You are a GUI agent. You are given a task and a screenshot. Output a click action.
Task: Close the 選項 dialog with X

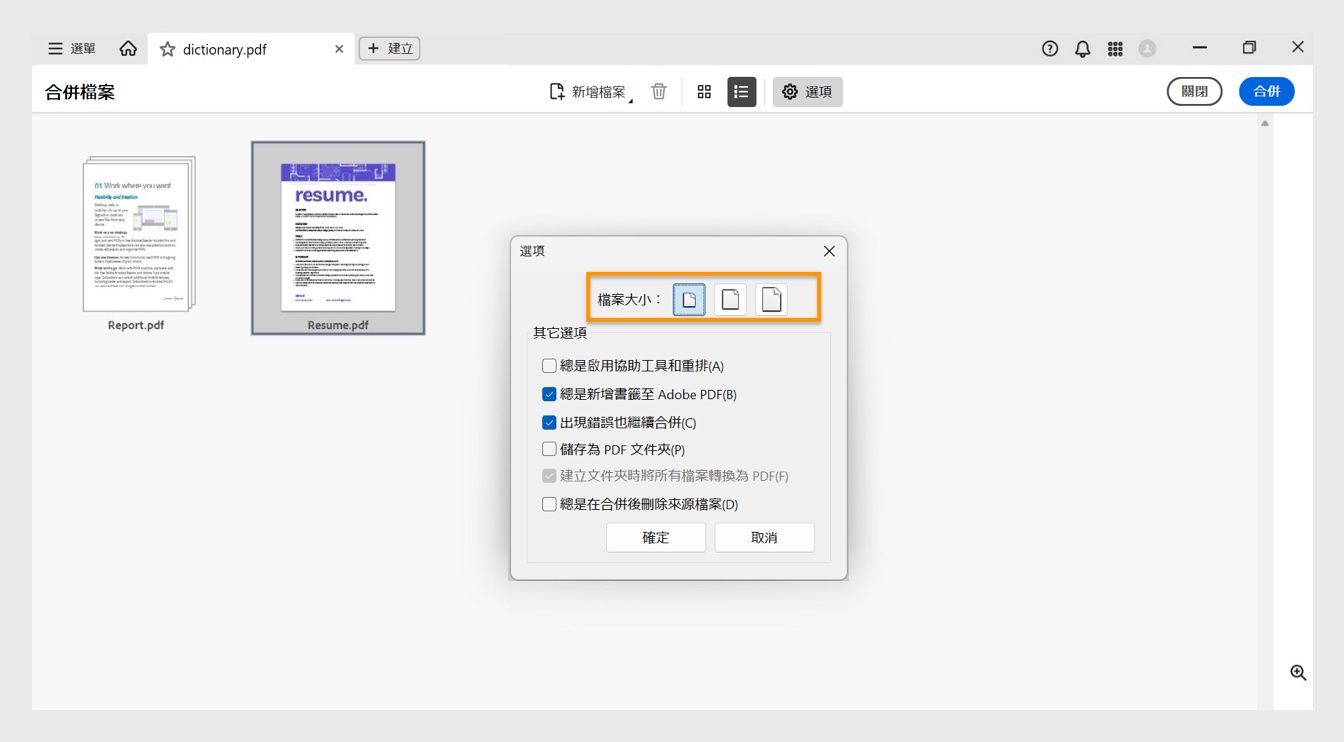[x=829, y=251]
